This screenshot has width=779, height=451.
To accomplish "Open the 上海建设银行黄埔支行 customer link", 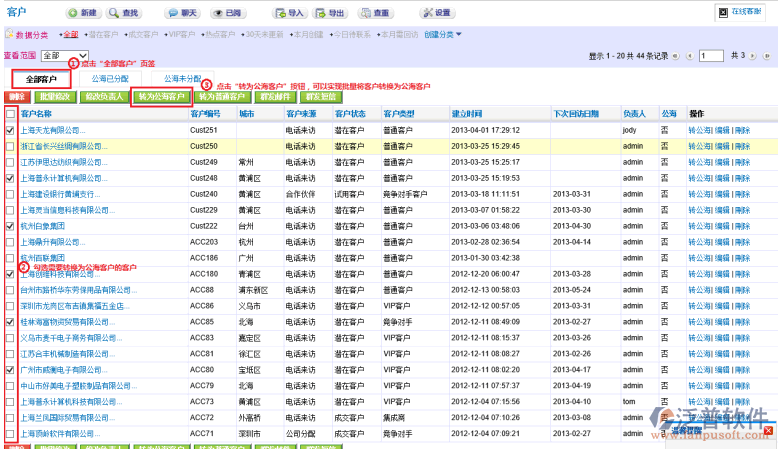I will 60,194.
